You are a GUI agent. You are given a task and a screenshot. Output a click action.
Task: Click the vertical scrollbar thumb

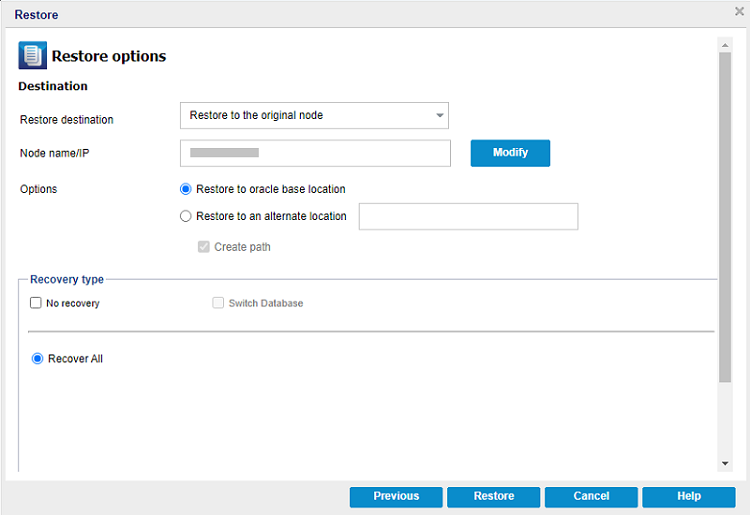tap(725, 215)
